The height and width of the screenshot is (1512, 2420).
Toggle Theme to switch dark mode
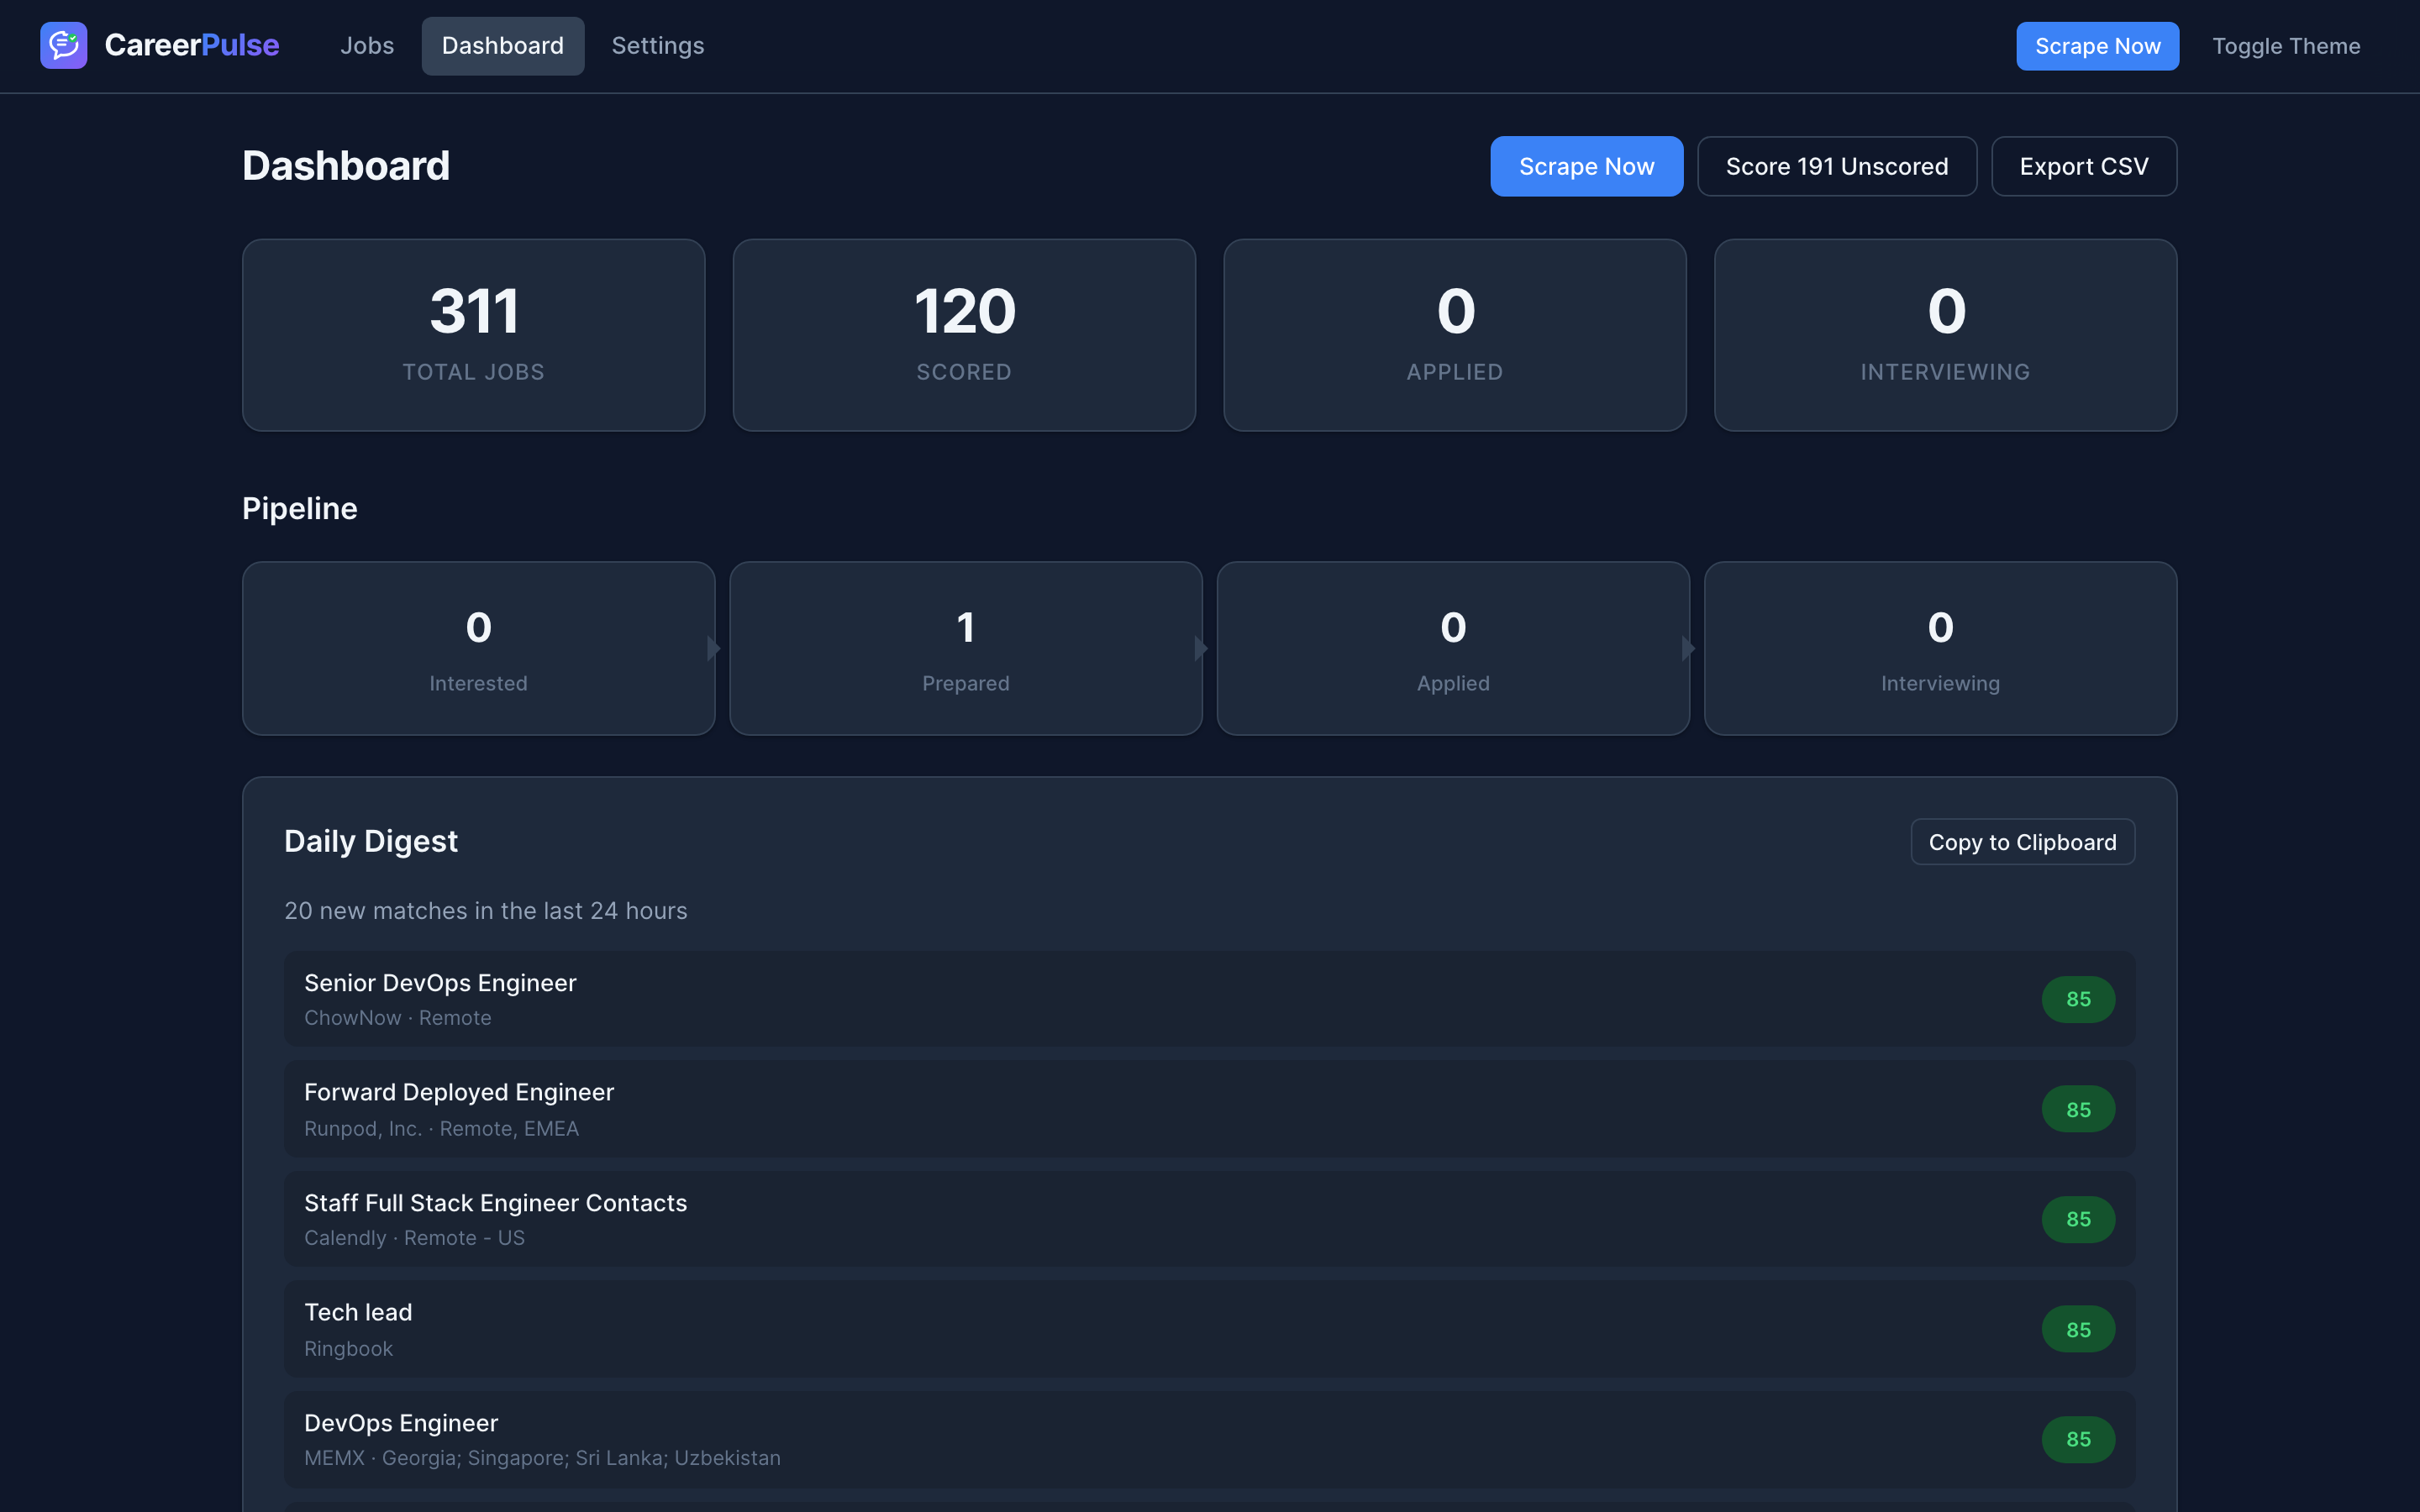(x=2286, y=45)
